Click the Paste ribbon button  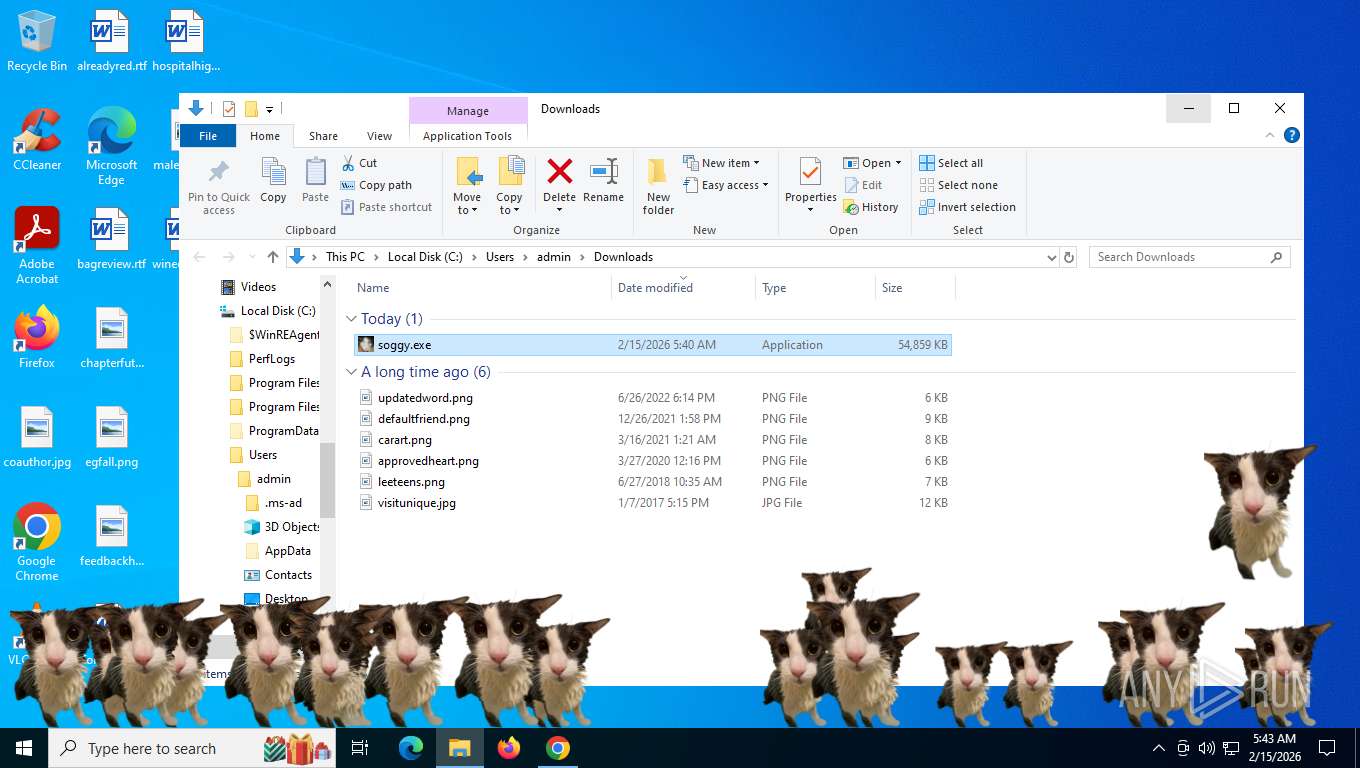(315, 181)
